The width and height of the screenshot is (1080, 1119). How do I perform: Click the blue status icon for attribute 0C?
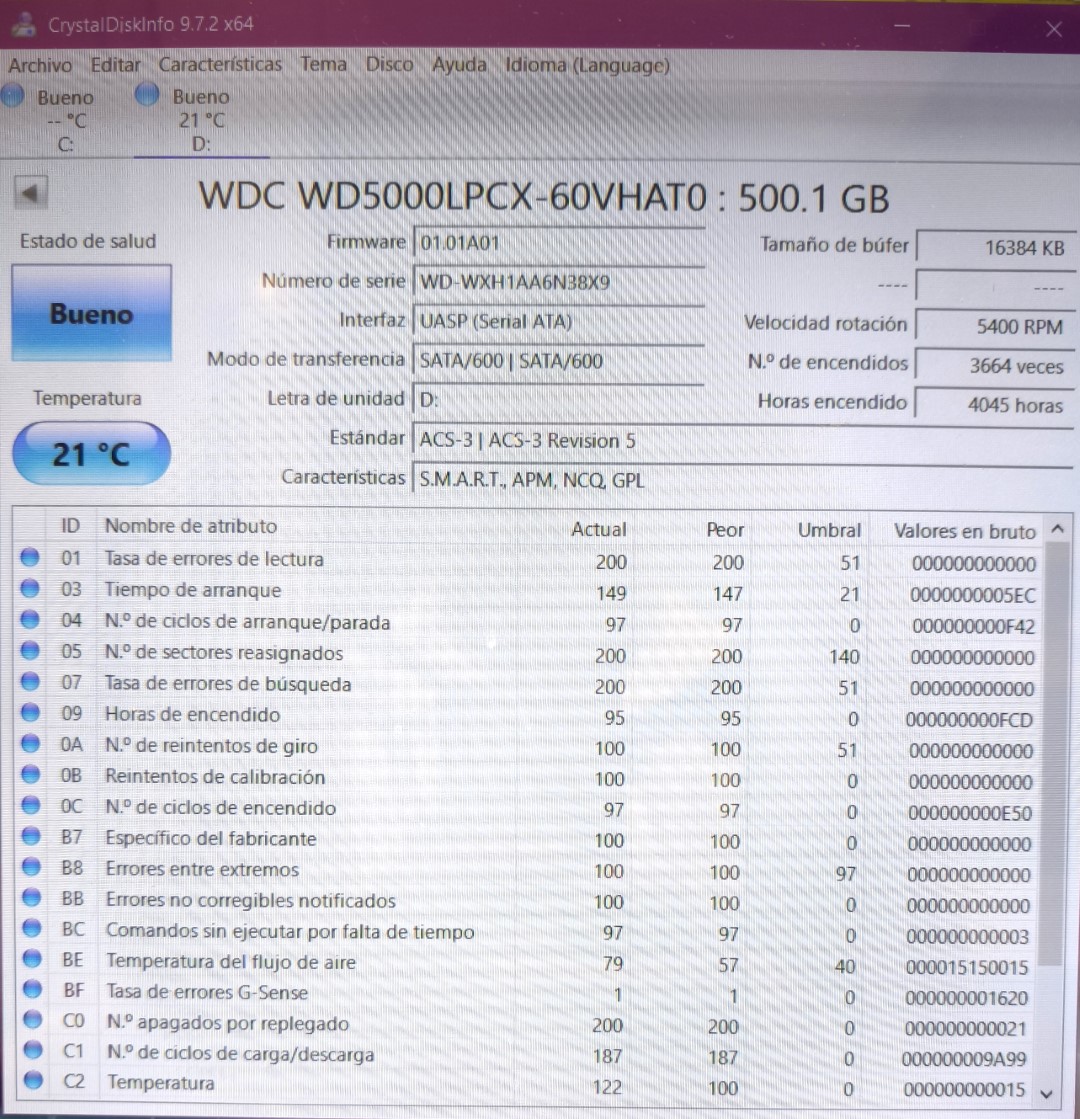pyautogui.click(x=31, y=804)
